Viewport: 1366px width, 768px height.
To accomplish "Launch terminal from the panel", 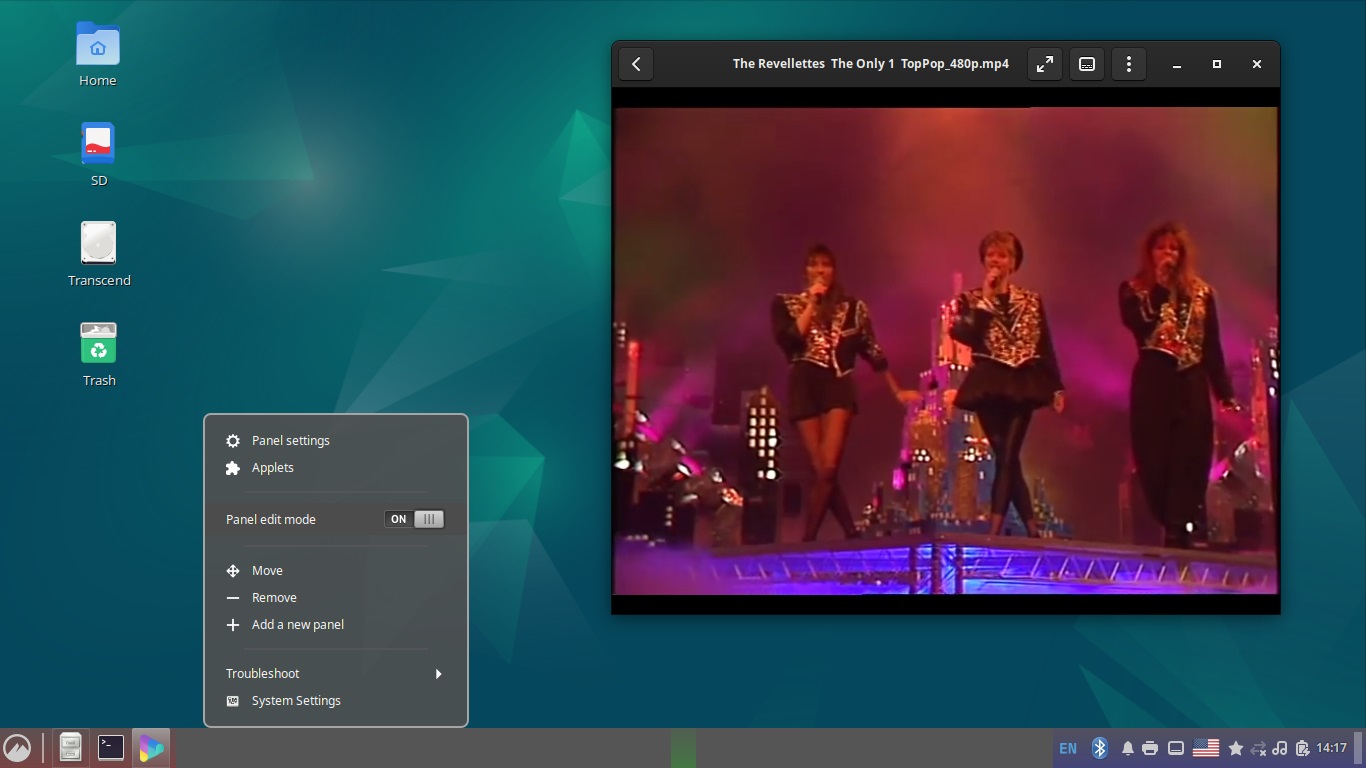I will pos(111,748).
